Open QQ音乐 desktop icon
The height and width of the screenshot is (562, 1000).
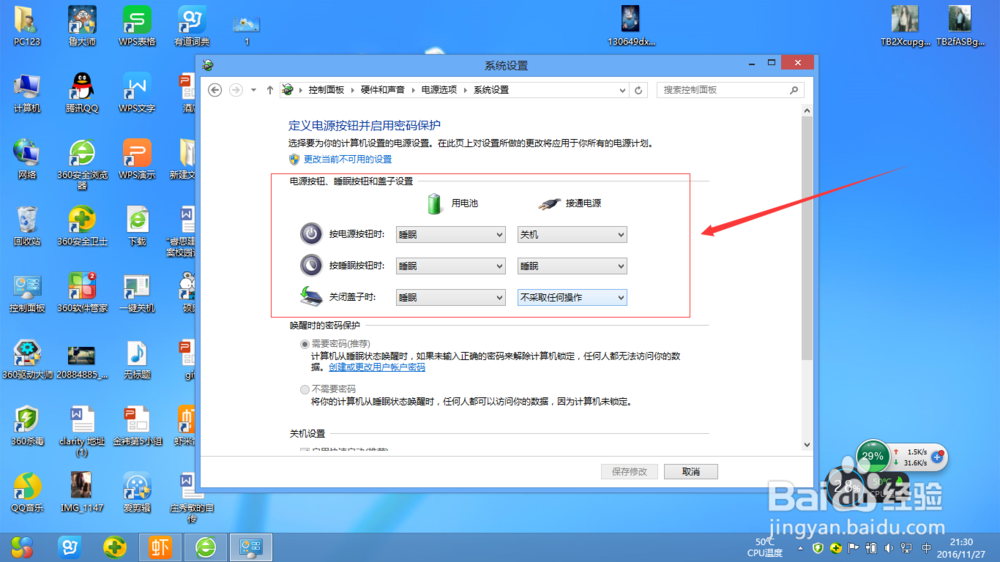point(26,492)
